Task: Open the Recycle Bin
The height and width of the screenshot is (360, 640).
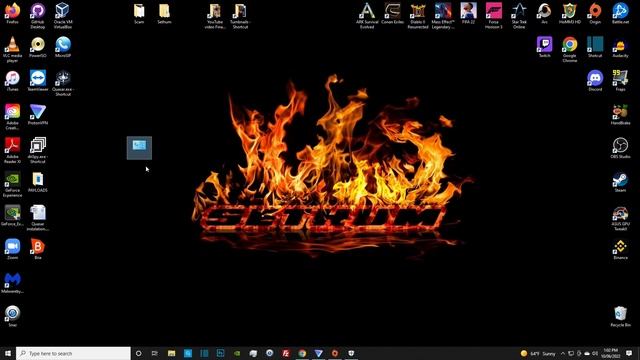Action: pyautogui.click(x=620, y=317)
